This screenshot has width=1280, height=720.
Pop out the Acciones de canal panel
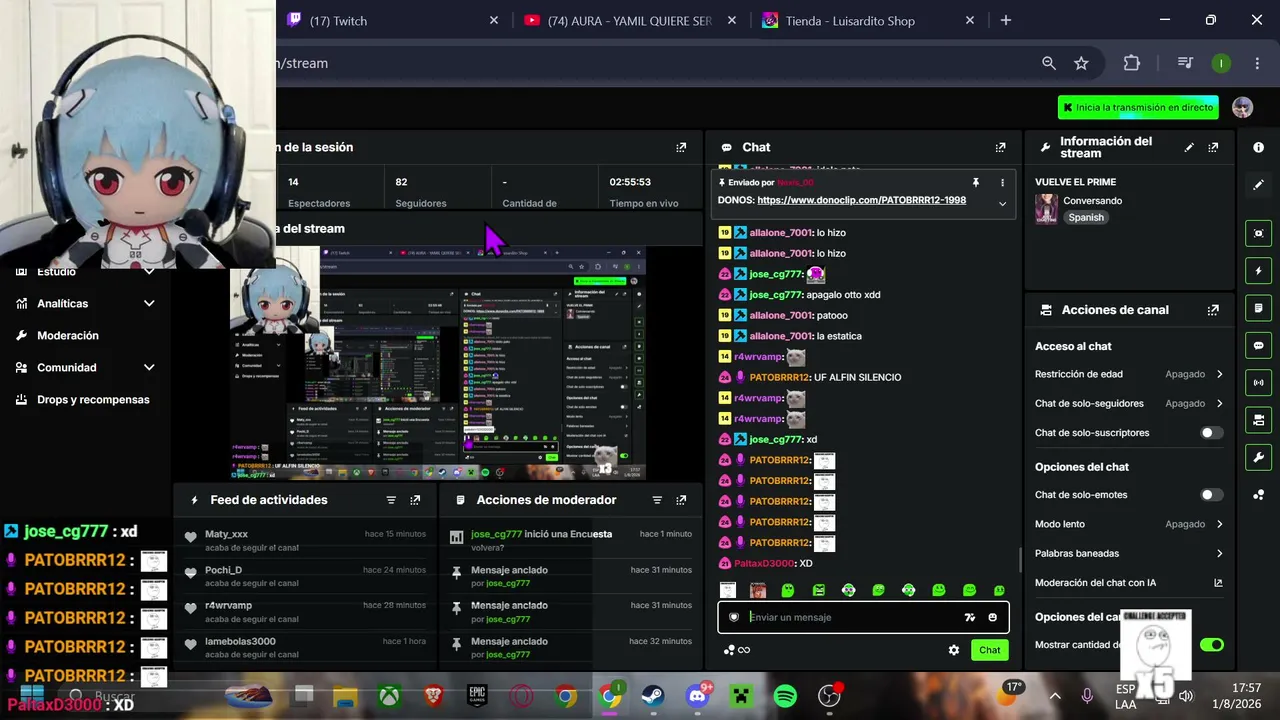click(1213, 310)
